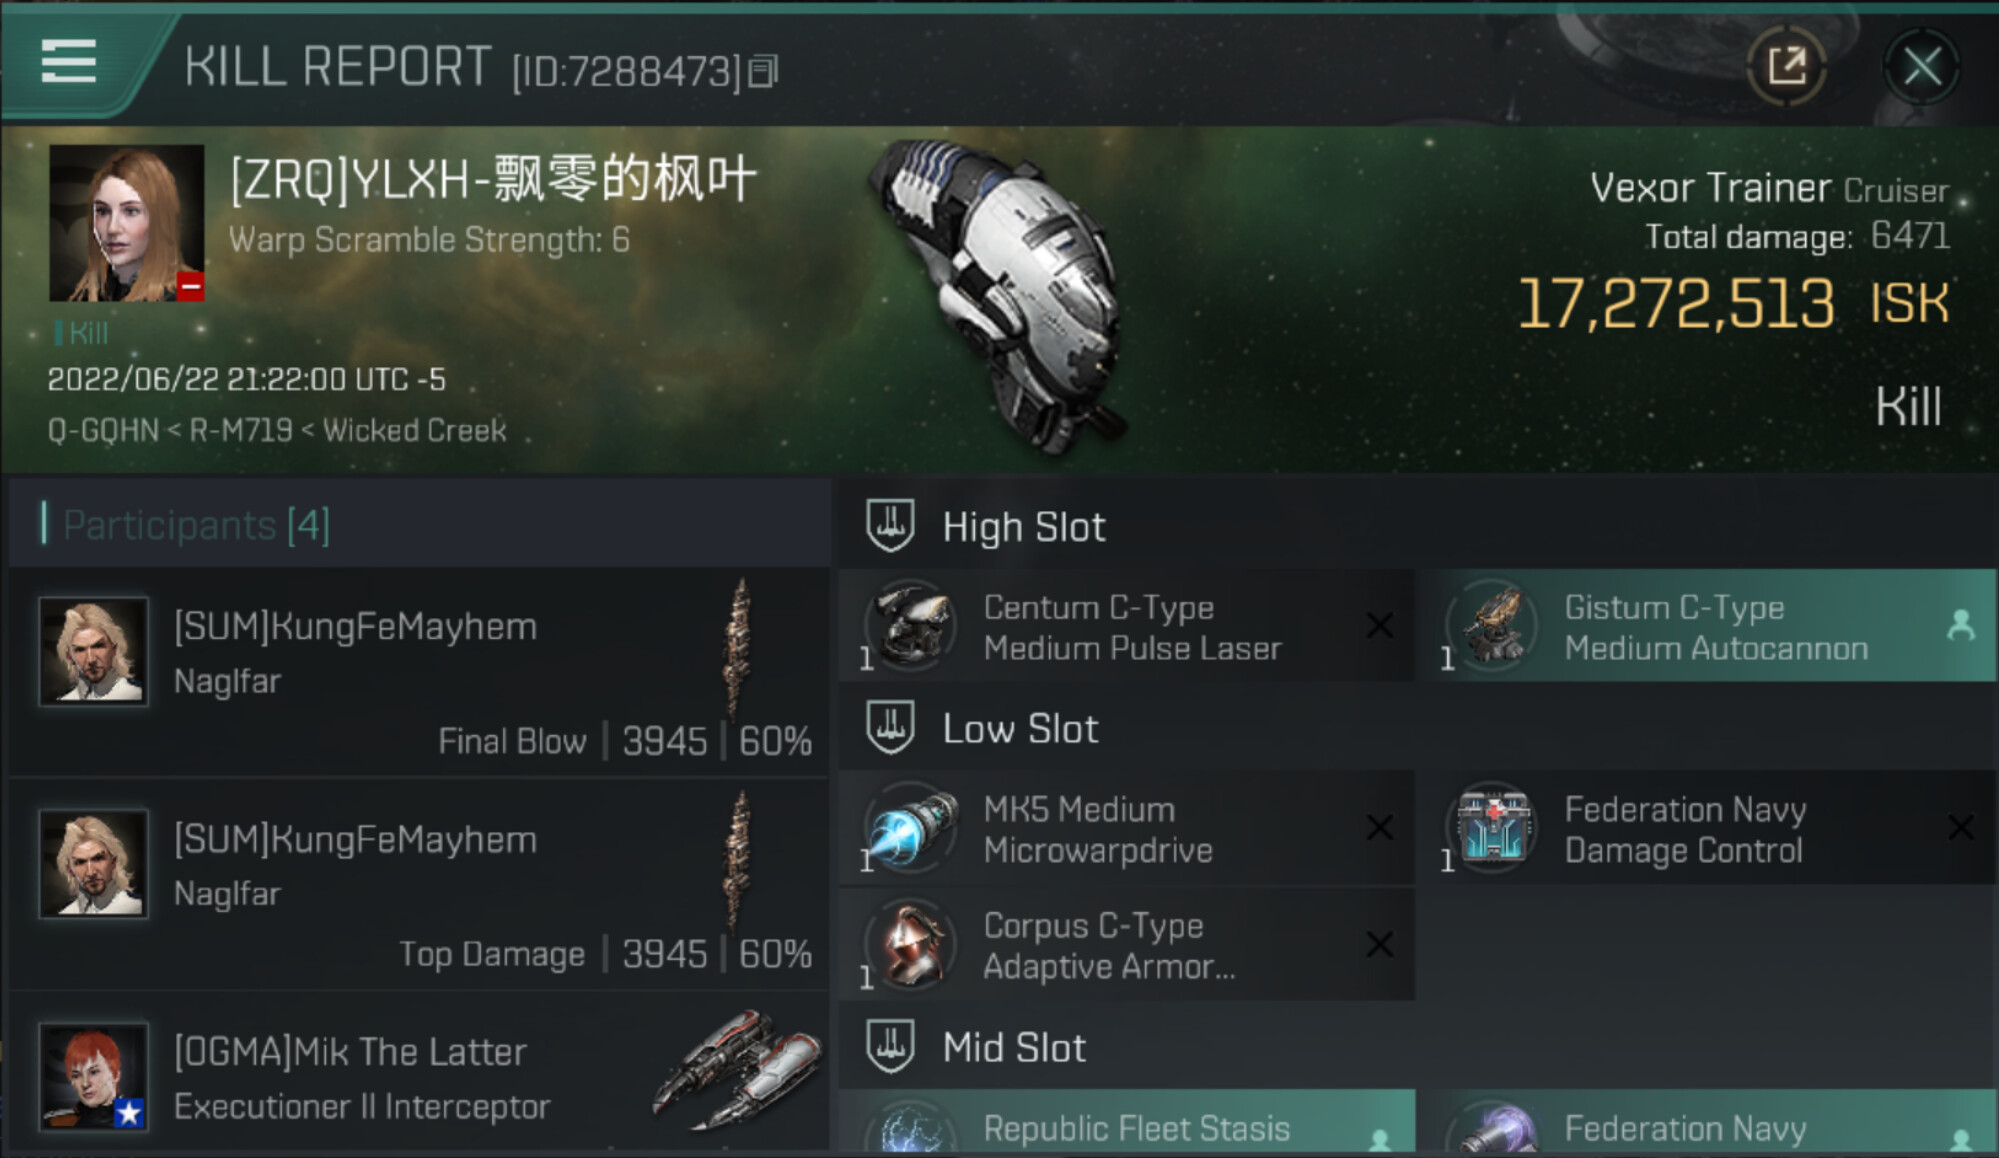Click the Executioner II Interceptor ship image
This screenshot has height=1158, width=1999.
pos(738,1070)
